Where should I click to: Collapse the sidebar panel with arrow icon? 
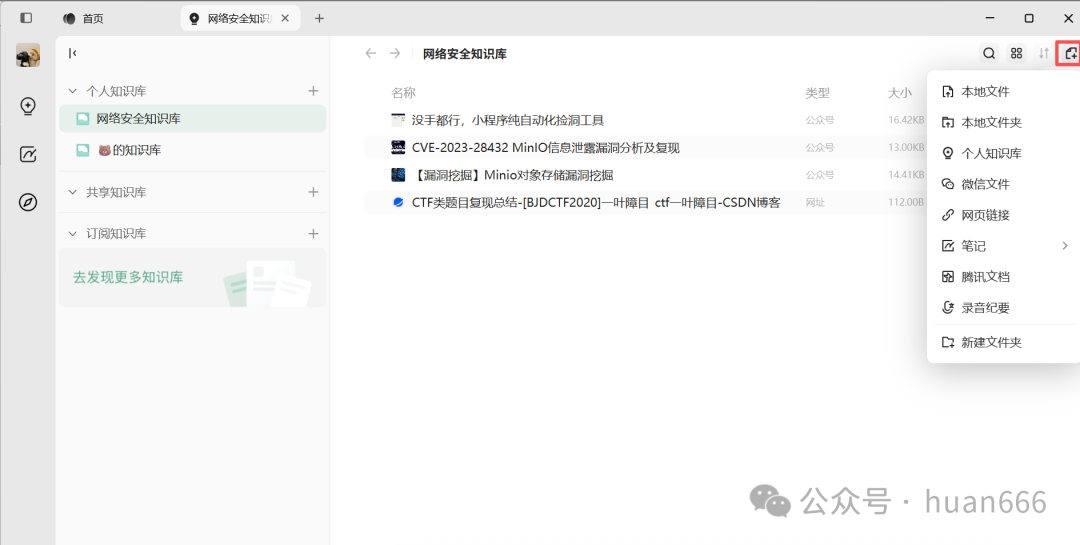pyautogui.click(x=73, y=54)
